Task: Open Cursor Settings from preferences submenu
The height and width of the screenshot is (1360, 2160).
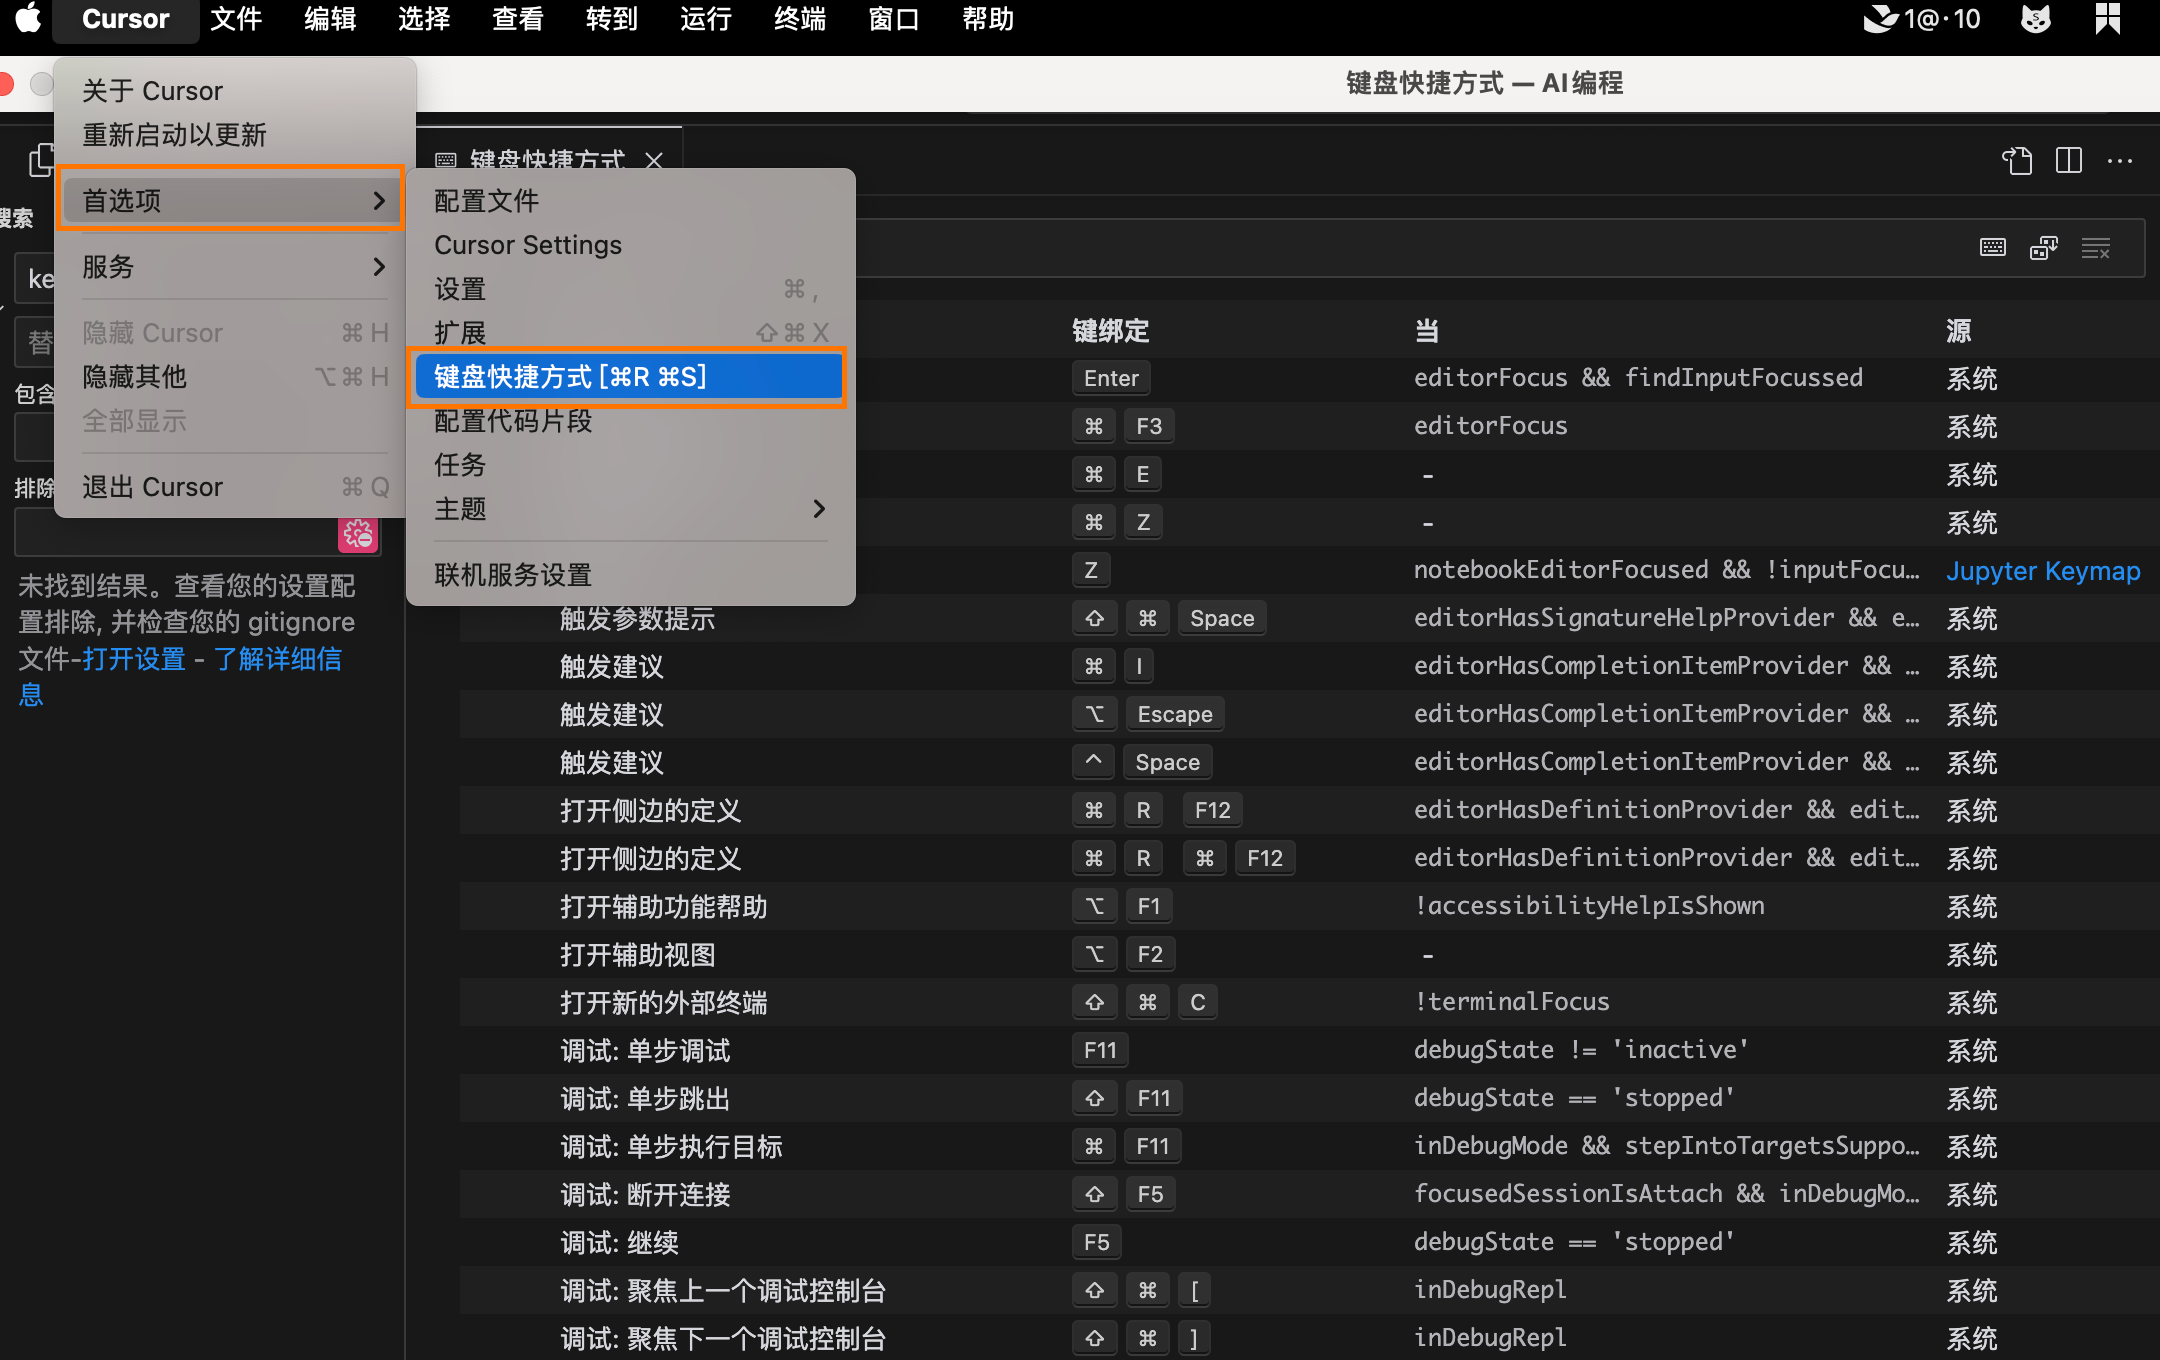Action: (528, 245)
